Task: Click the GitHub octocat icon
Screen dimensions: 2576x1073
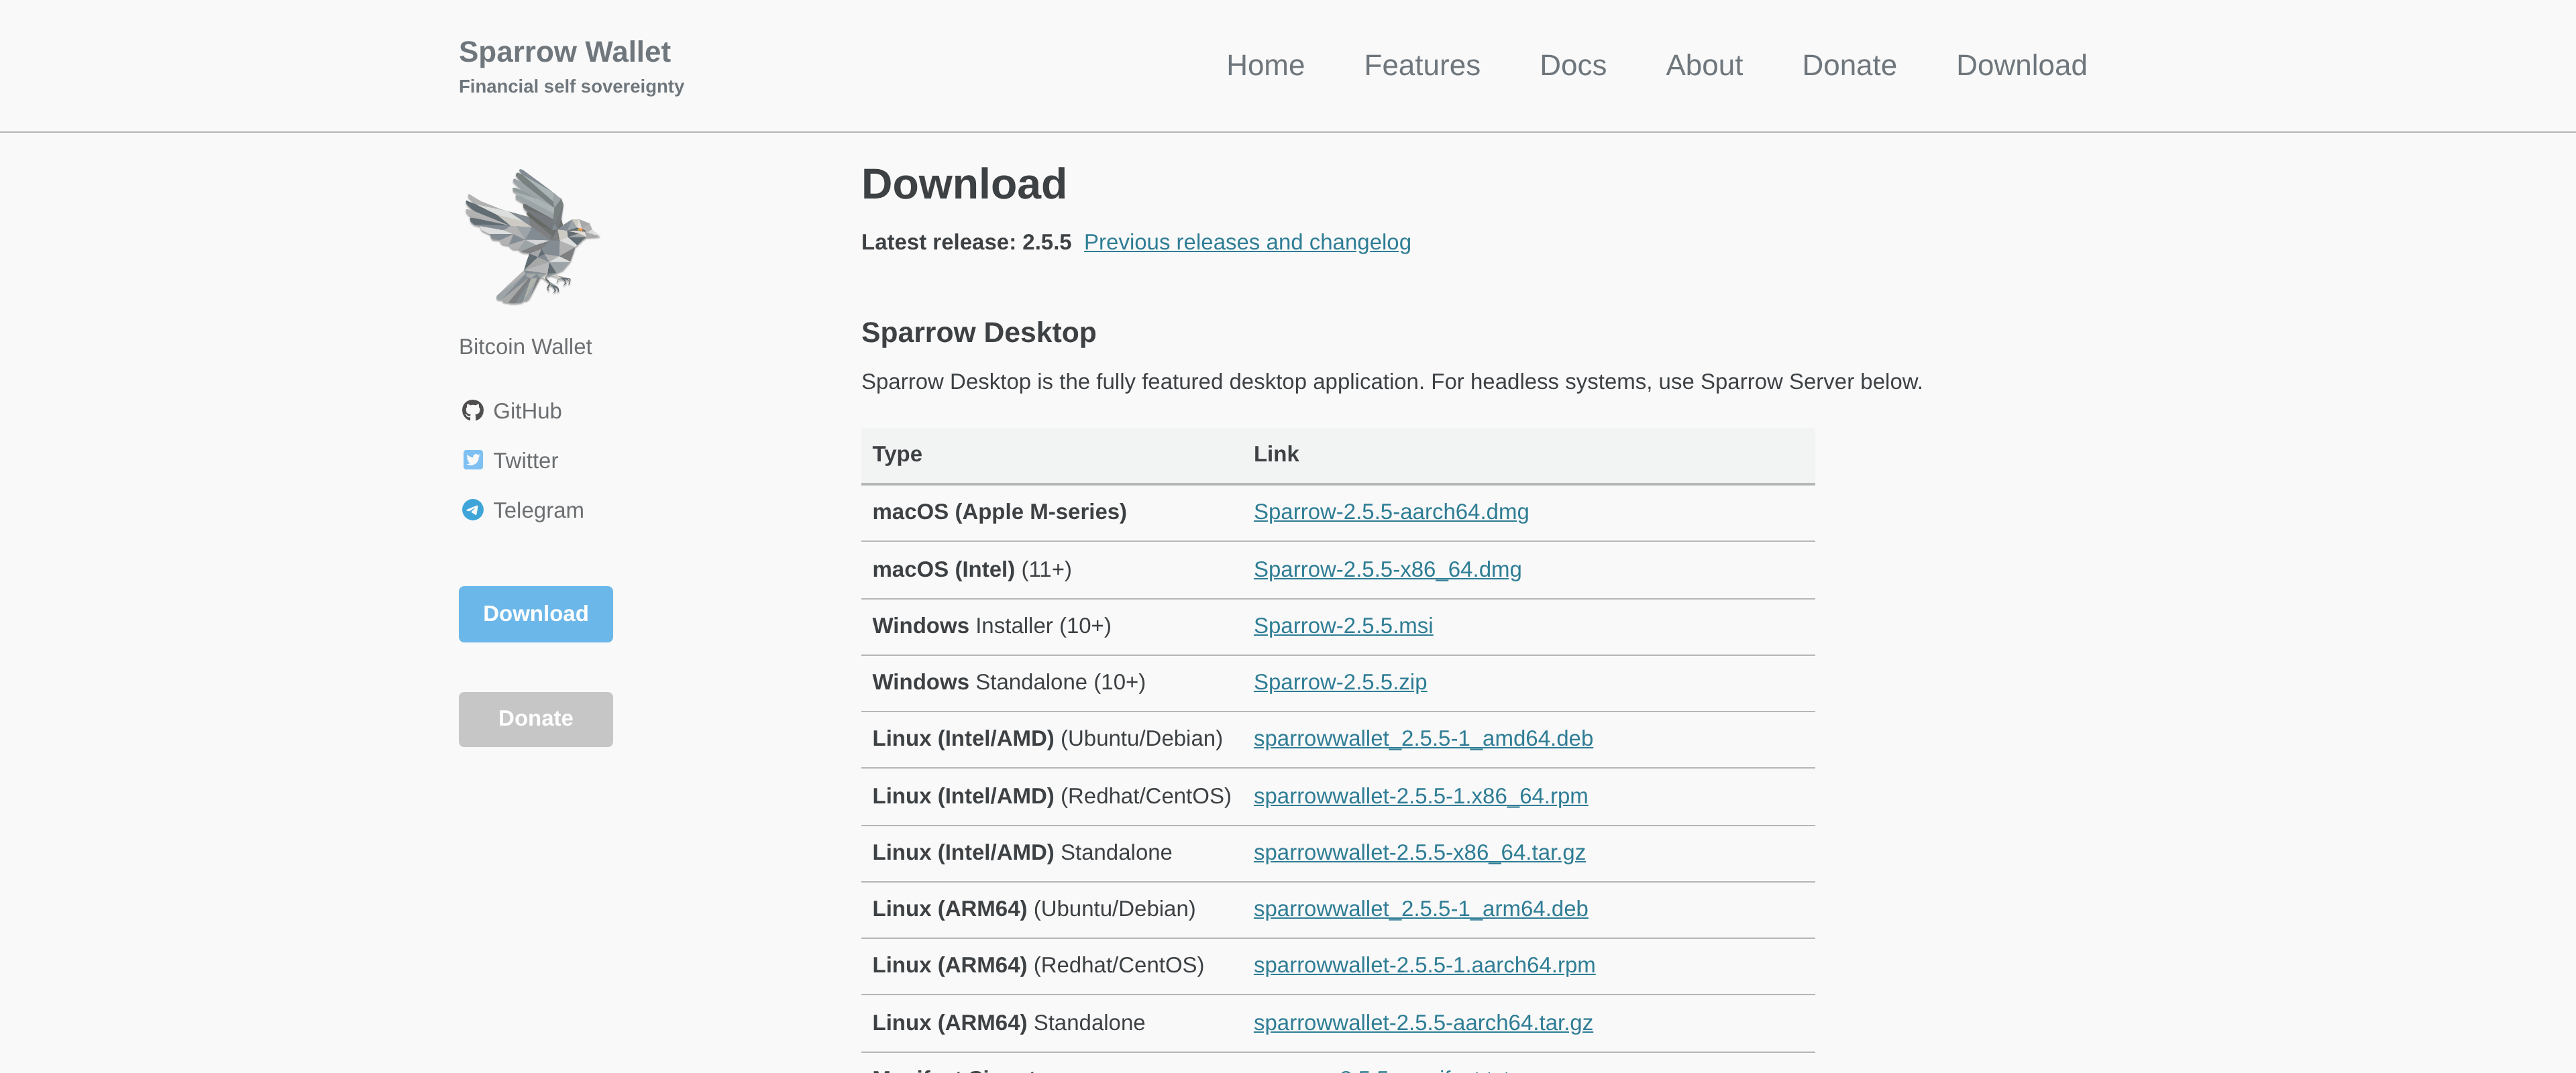Action: pos(473,411)
